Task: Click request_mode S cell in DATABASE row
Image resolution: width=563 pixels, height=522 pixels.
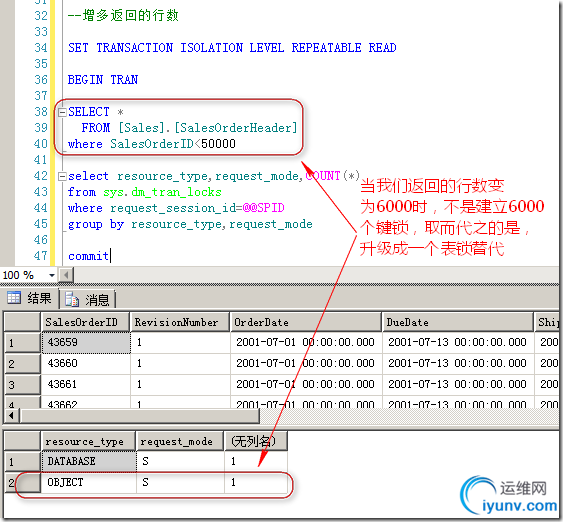Action: [180, 461]
